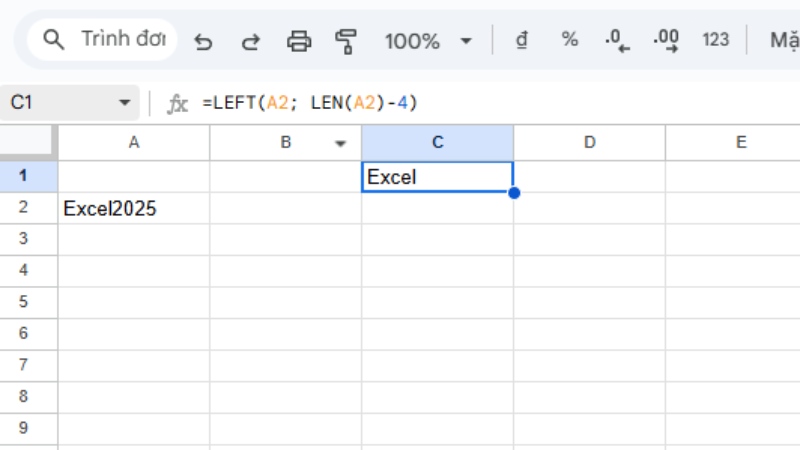Decrease decimal places
The width and height of the screenshot is (800, 450).
pos(617,40)
